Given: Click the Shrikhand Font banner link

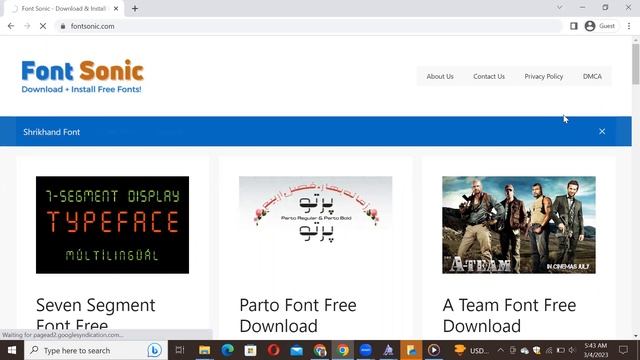Looking at the screenshot, I should (51, 132).
